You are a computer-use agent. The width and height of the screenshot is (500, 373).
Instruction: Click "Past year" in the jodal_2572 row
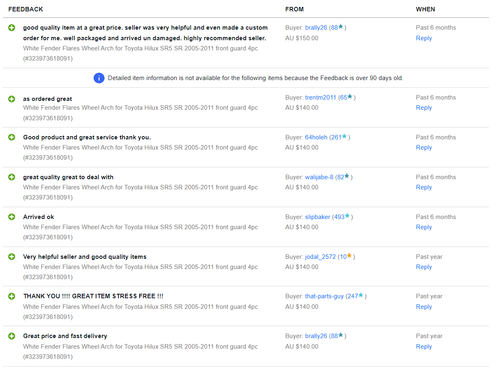pyautogui.click(x=429, y=257)
